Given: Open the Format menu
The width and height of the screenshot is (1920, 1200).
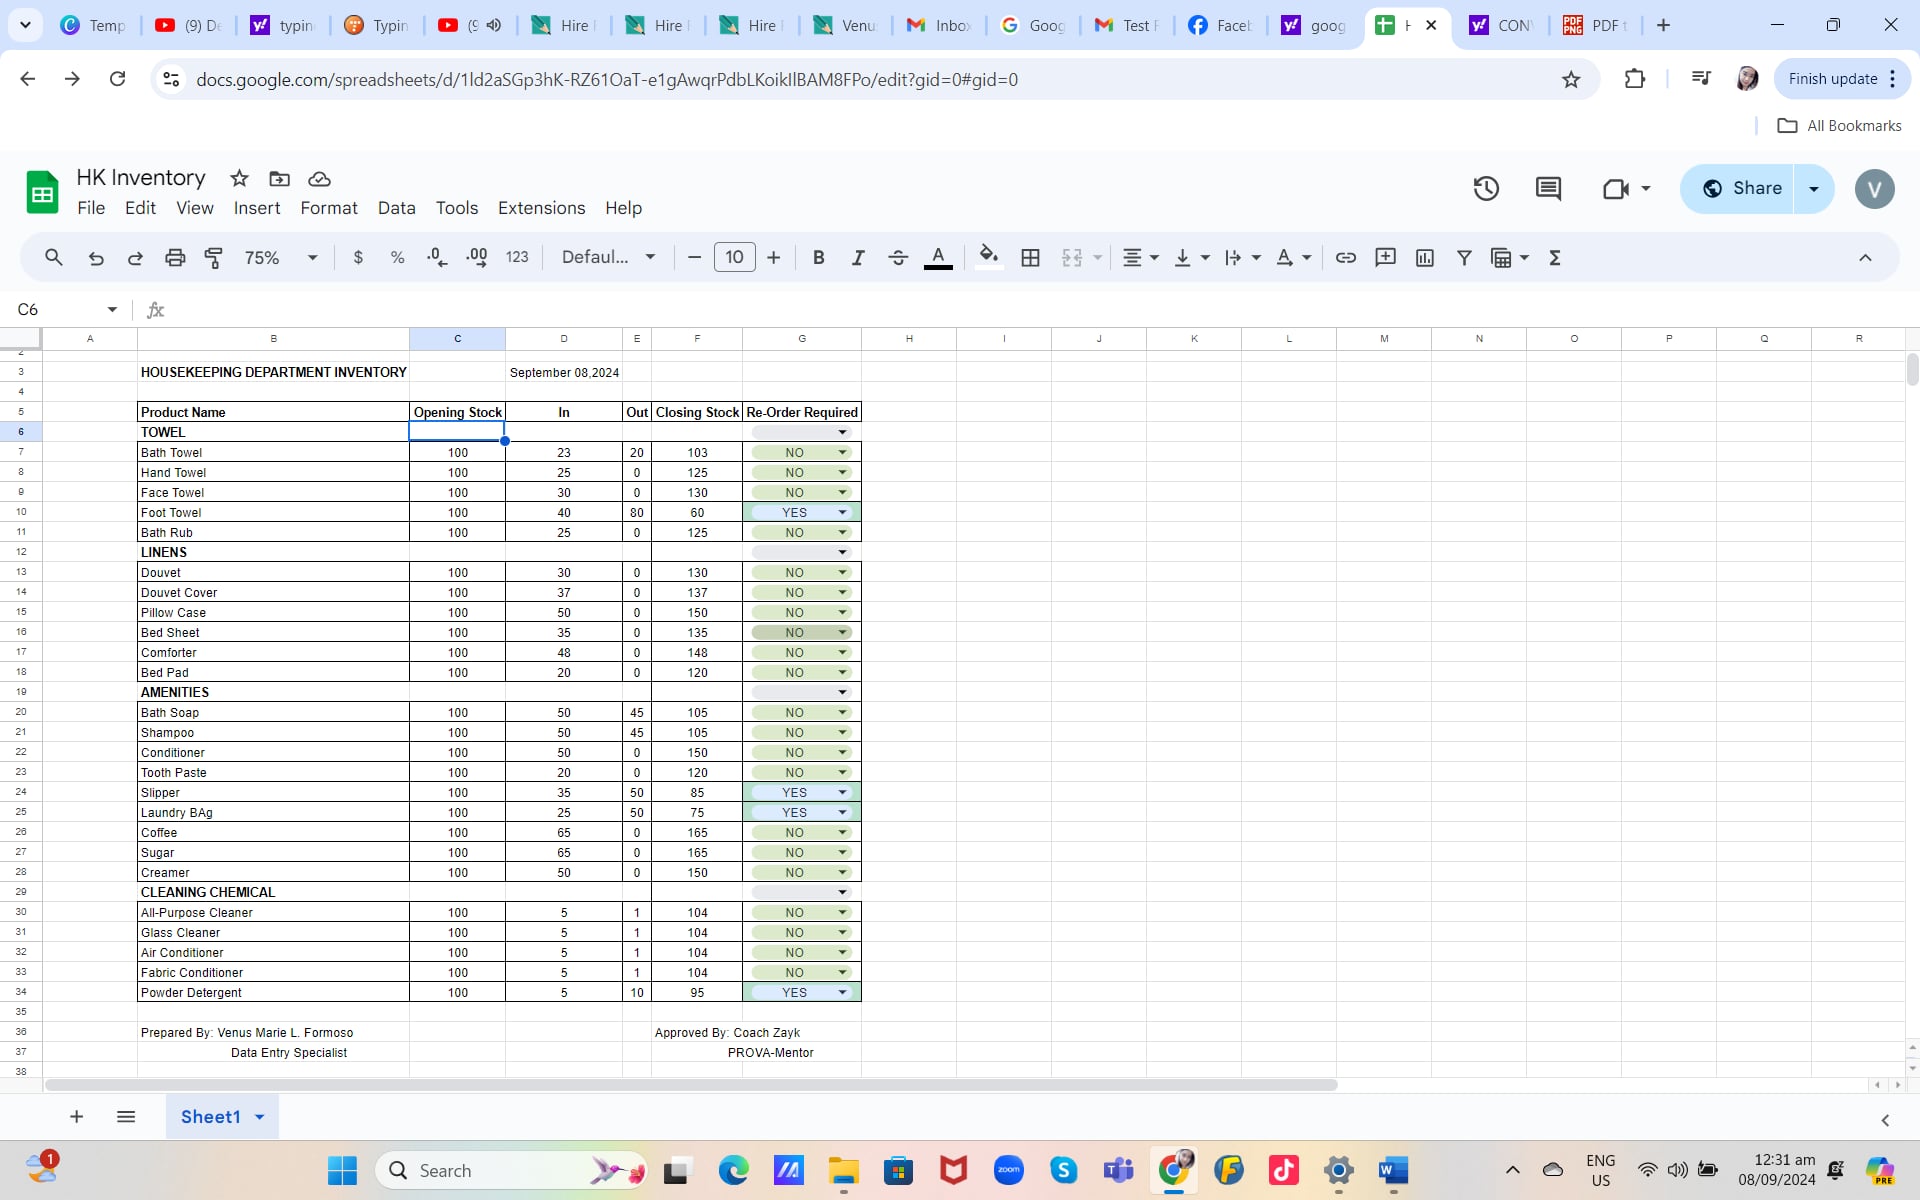Looking at the screenshot, I should tap(328, 208).
